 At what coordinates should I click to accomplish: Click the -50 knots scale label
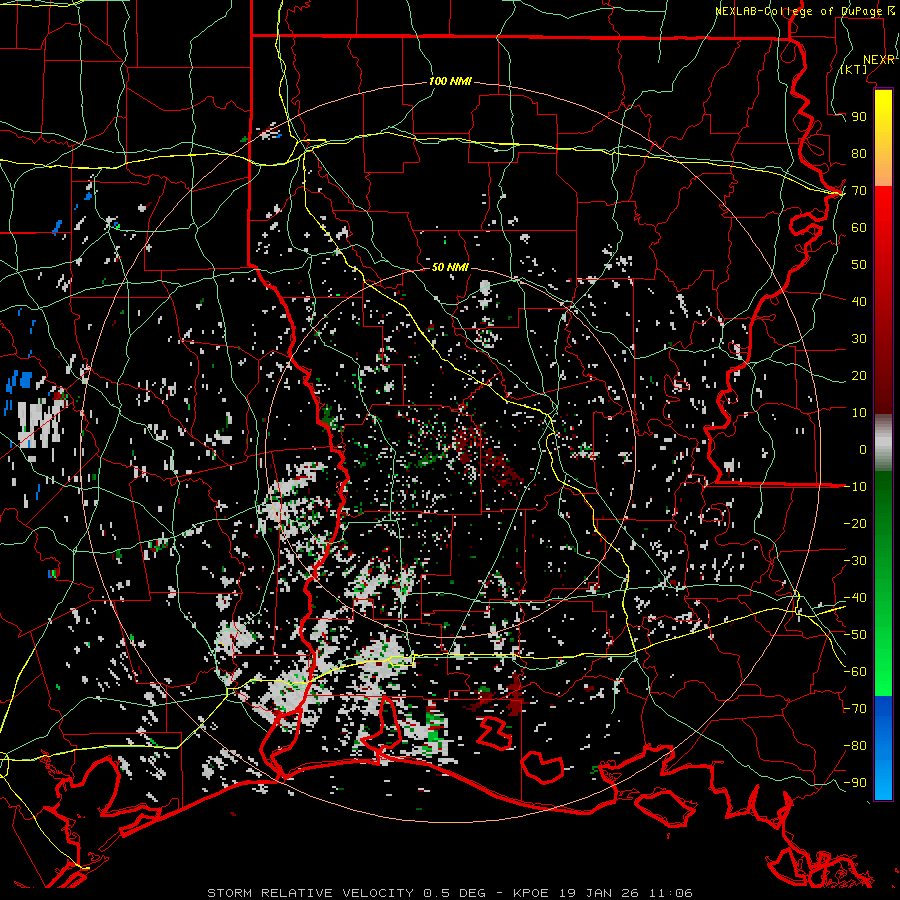(x=855, y=635)
